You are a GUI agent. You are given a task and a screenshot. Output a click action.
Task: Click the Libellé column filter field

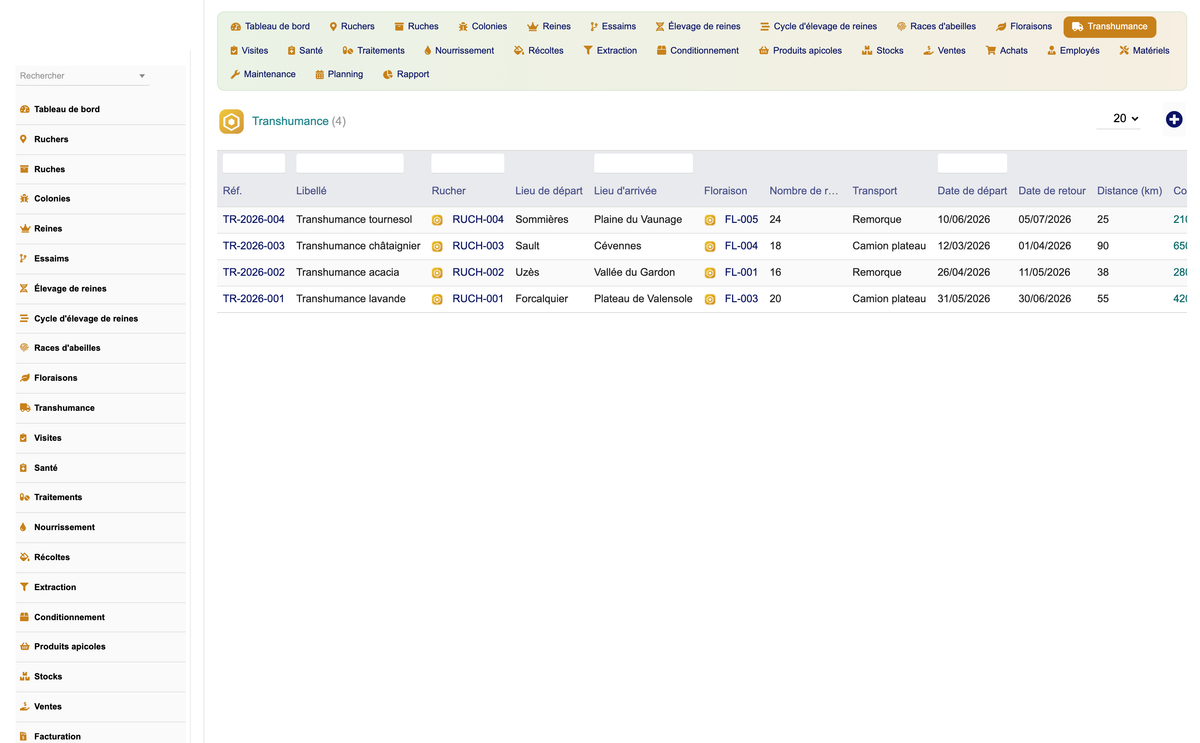point(350,163)
